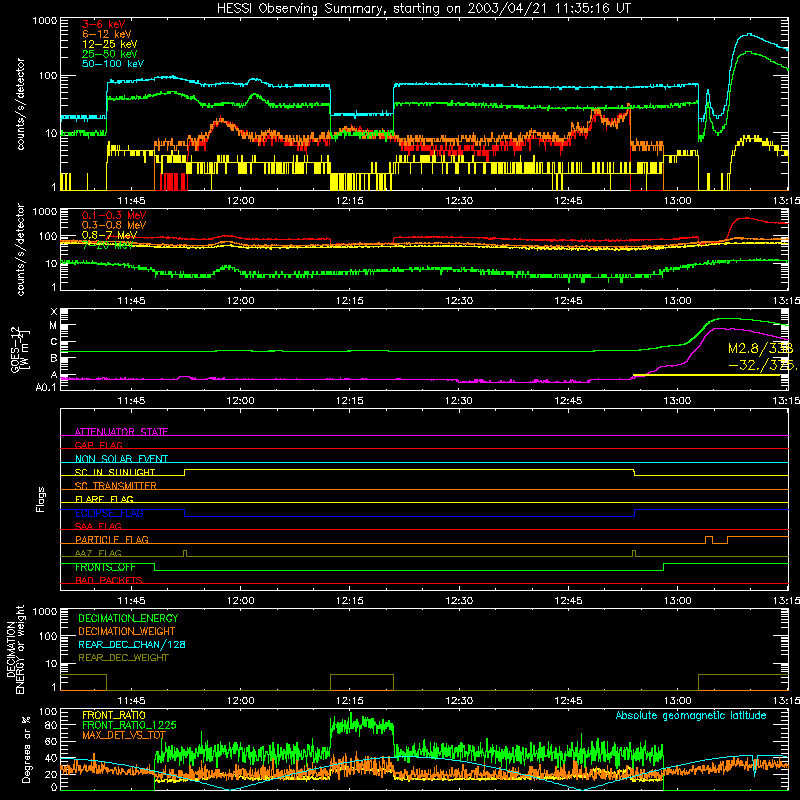The width and height of the screenshot is (800, 800).
Task: Click the 0.1-0.3 MeV legend label
Action: click(114, 215)
